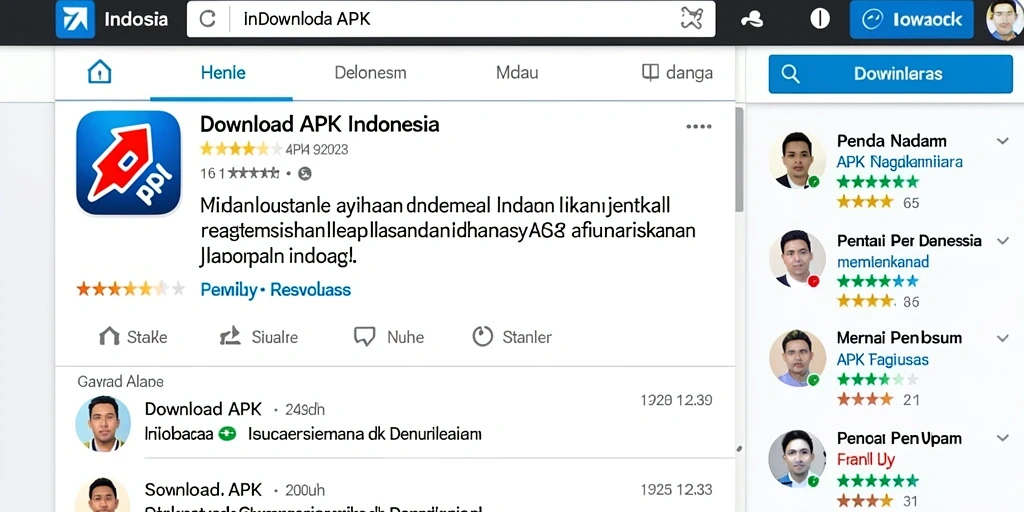Click the search magnifier icon in Dowinleras button
This screenshot has height=512, width=1024.
click(x=790, y=74)
